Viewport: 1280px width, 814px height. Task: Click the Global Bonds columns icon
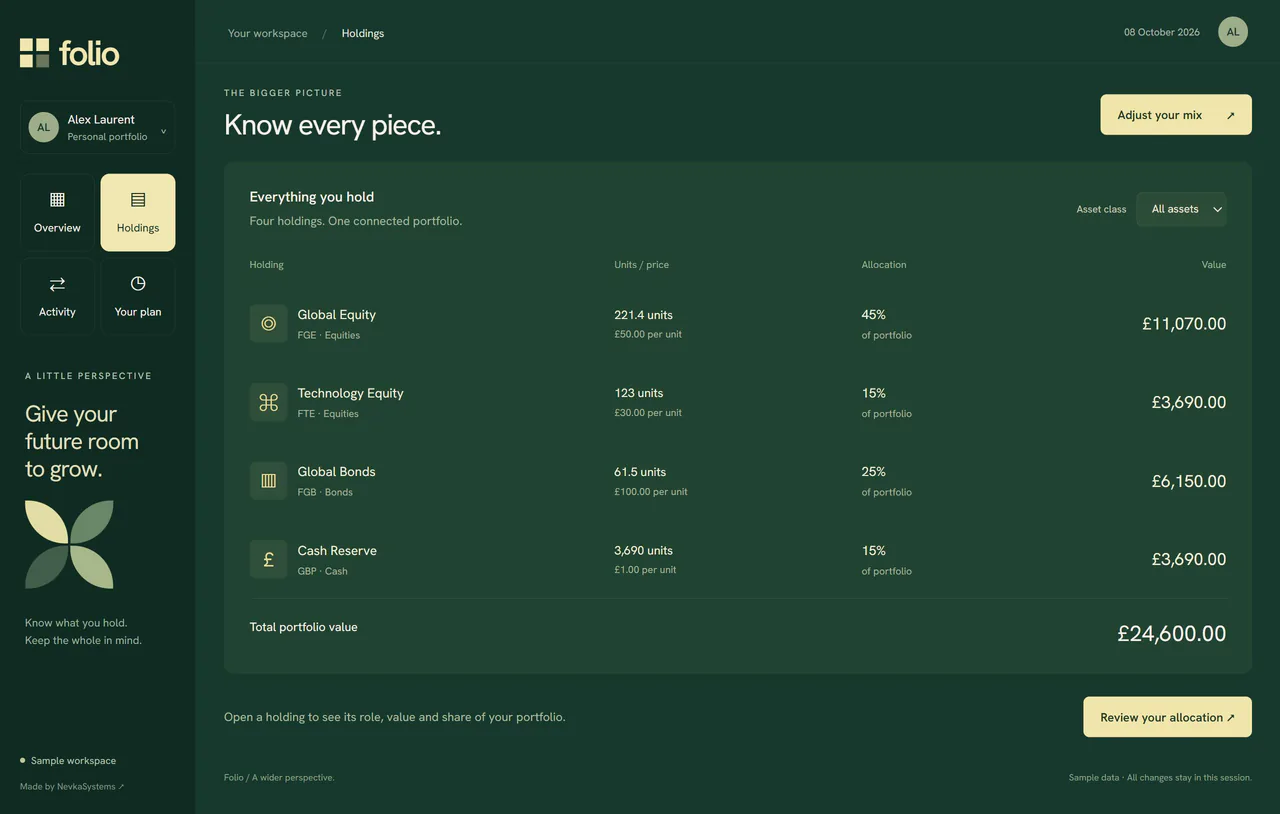click(x=268, y=480)
